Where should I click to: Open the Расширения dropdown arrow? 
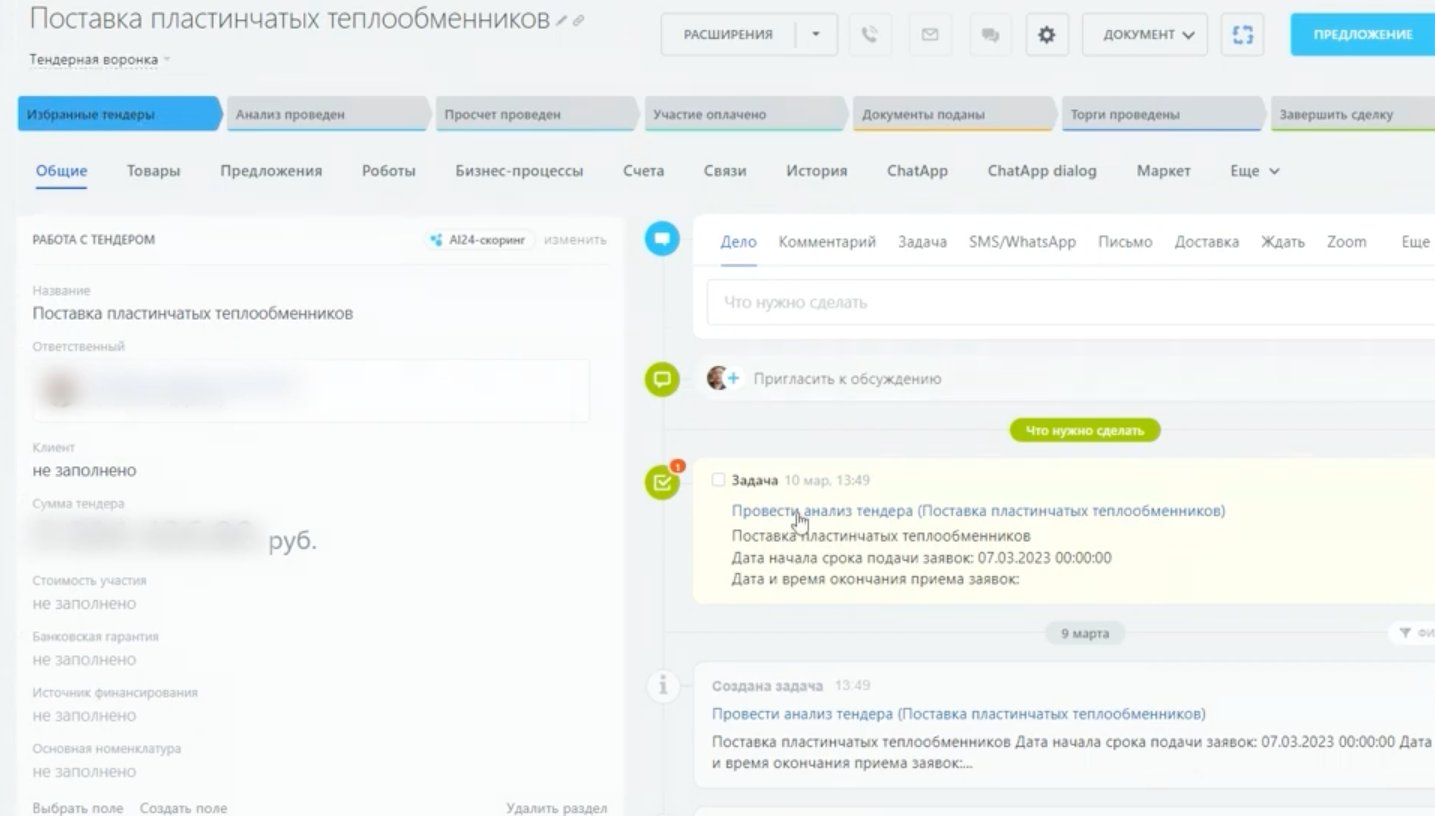coord(816,35)
